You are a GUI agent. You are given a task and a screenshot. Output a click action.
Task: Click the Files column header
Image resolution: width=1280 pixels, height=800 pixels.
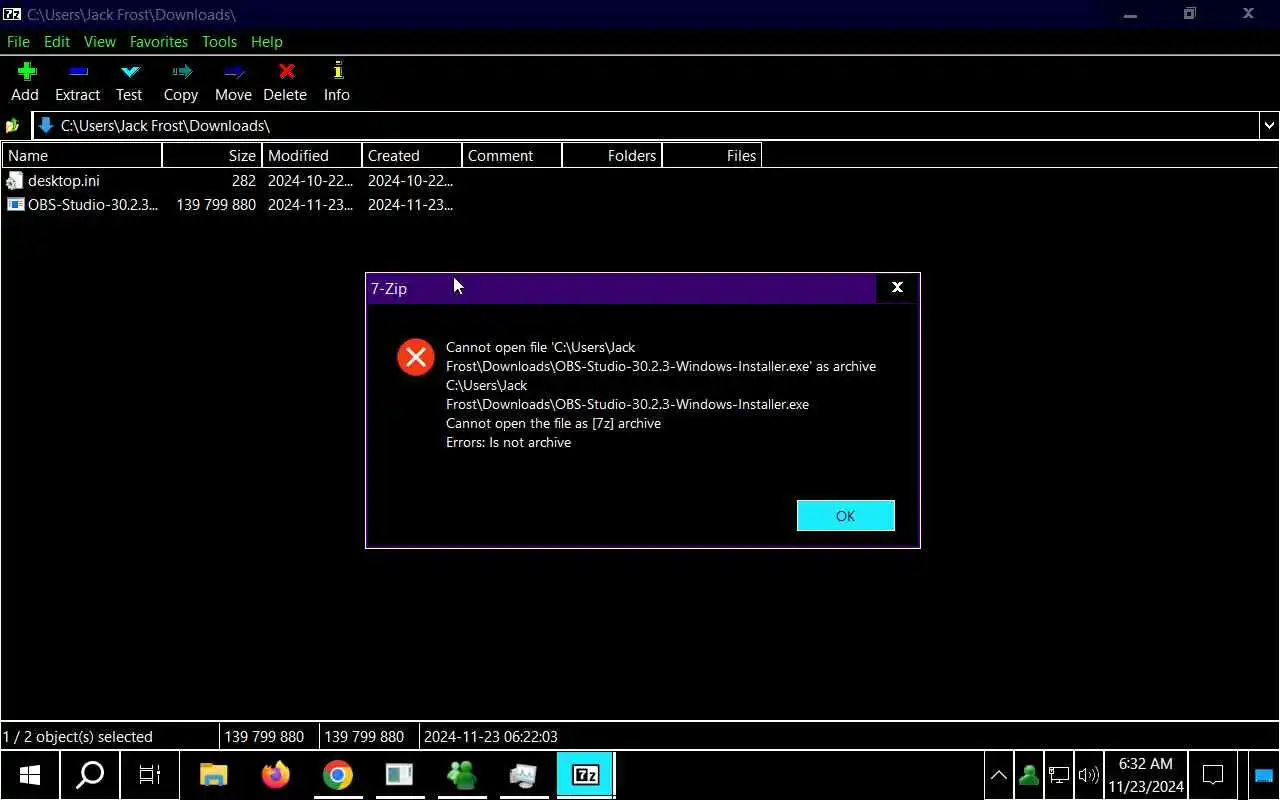(x=712, y=155)
